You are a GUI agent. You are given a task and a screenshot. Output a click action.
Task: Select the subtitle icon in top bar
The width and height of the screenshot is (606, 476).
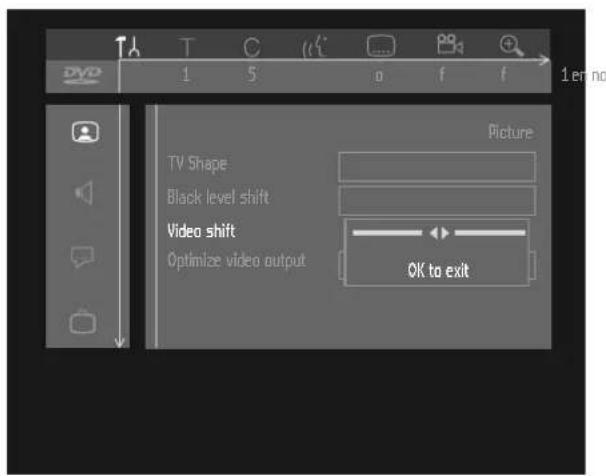pyautogui.click(x=381, y=46)
